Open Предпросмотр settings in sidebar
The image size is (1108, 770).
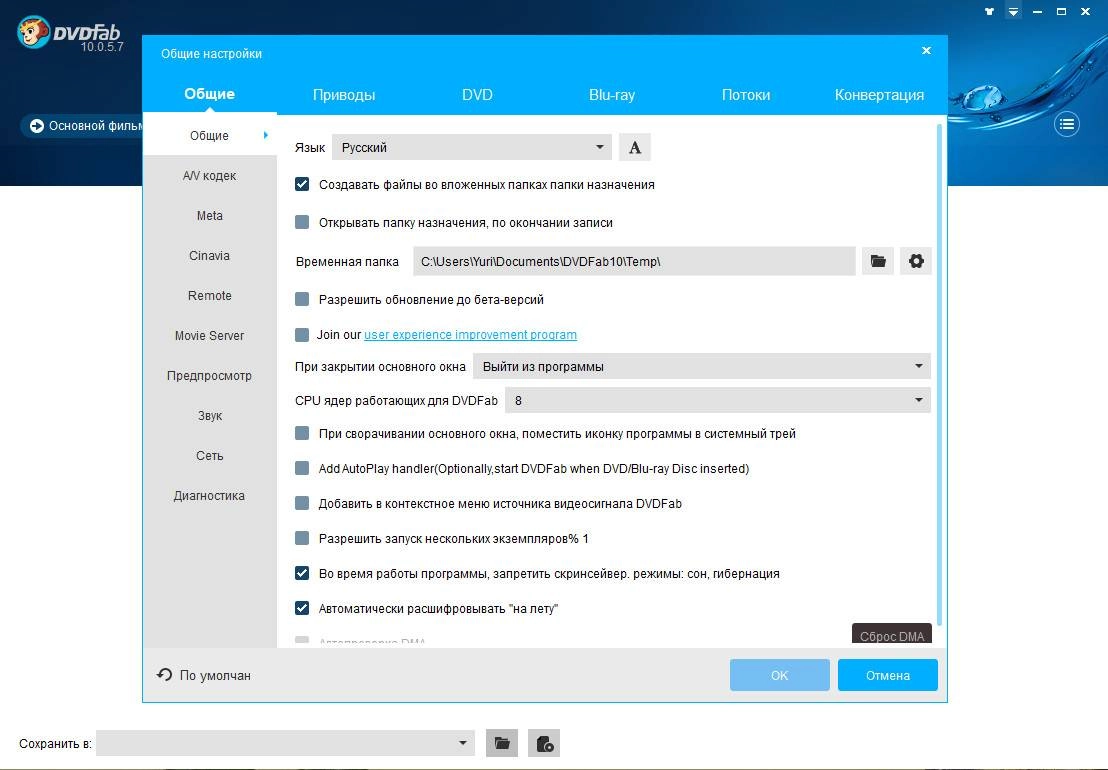pos(209,375)
